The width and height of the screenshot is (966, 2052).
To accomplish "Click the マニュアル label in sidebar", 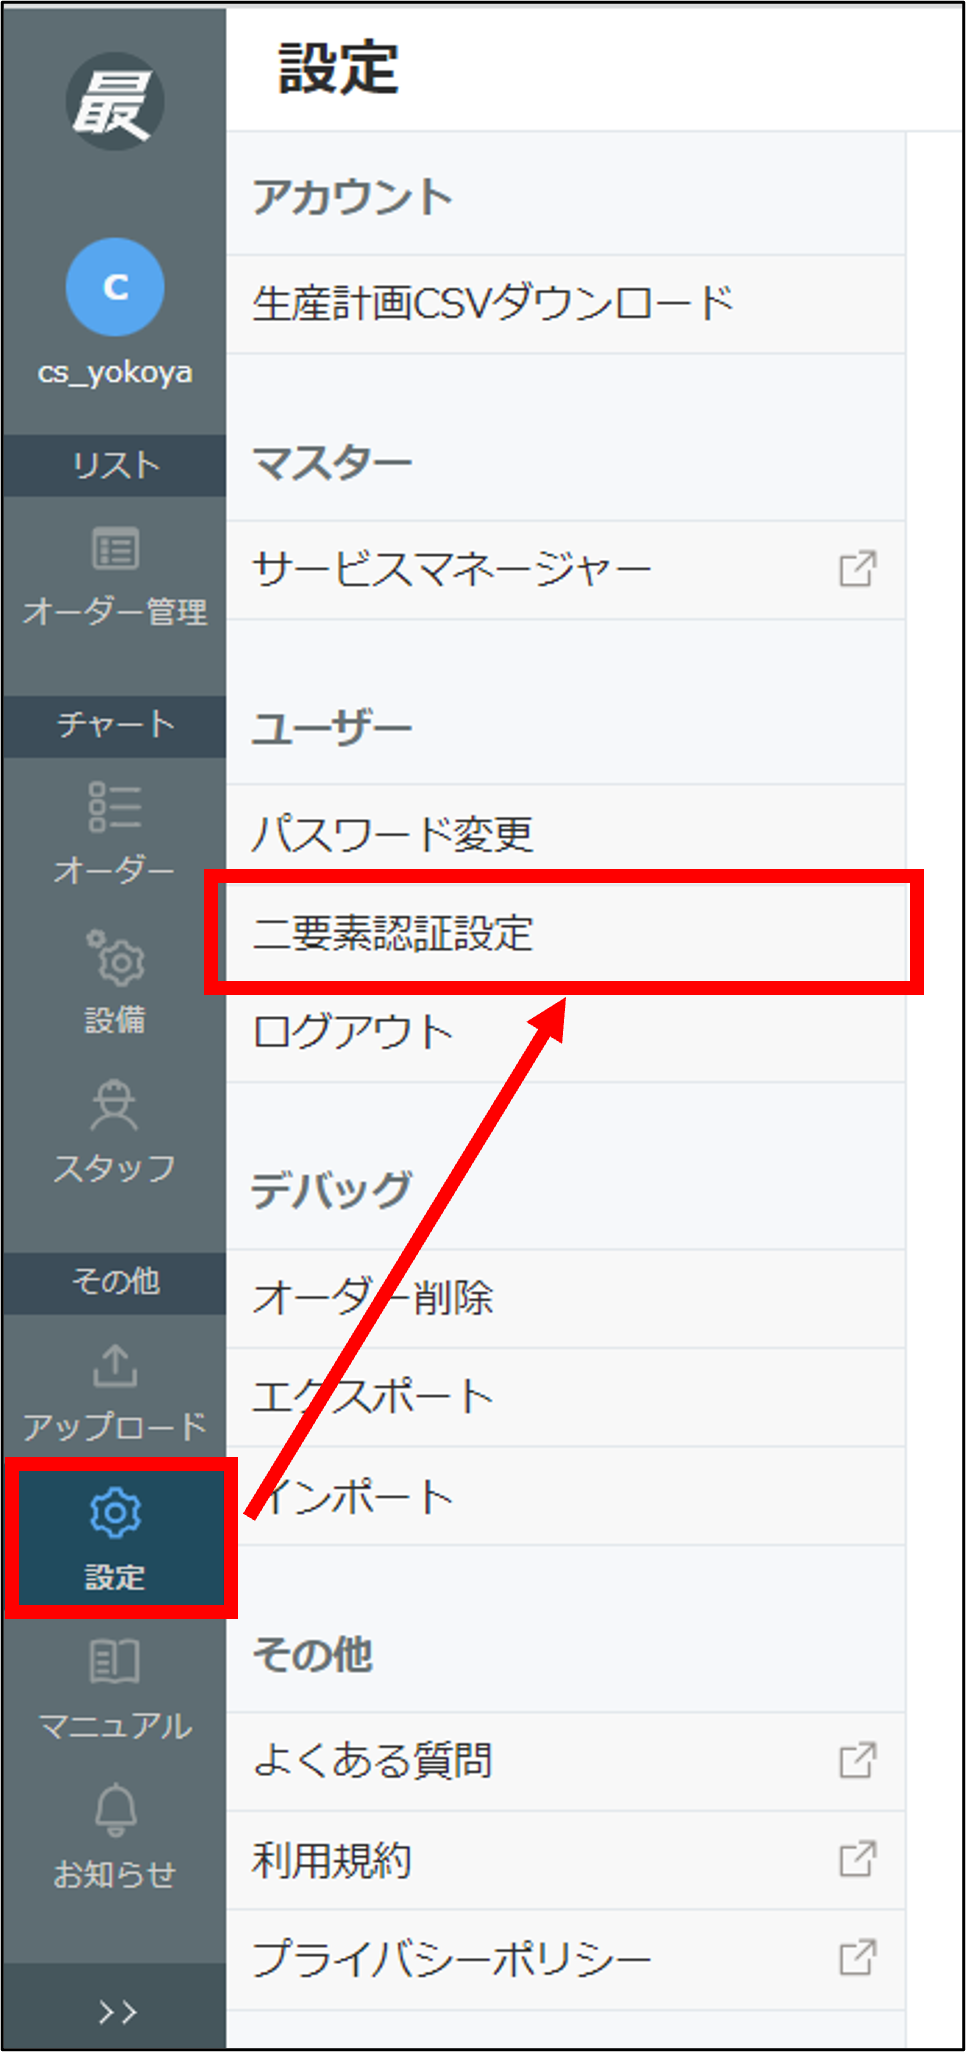I will click(x=115, y=1726).
